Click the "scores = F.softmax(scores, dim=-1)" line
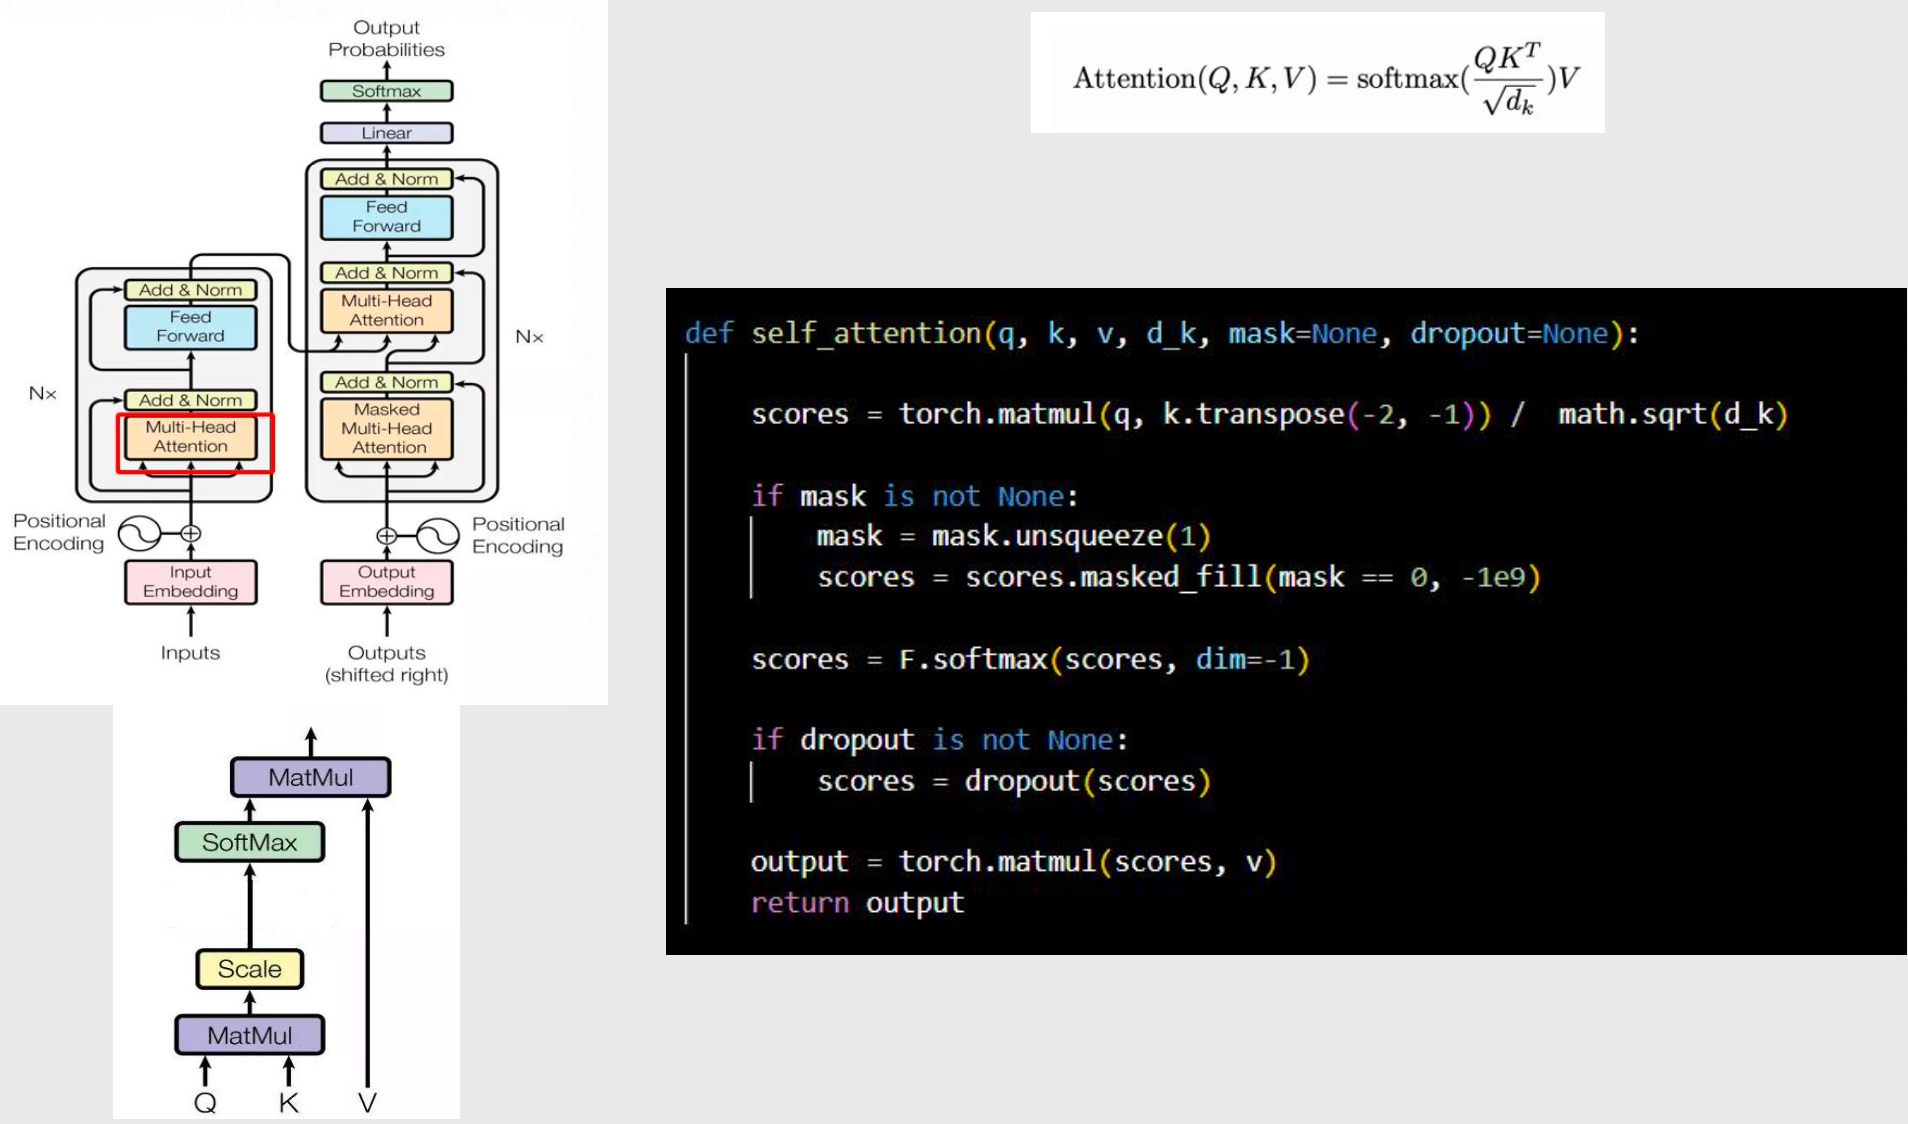 [1030, 659]
